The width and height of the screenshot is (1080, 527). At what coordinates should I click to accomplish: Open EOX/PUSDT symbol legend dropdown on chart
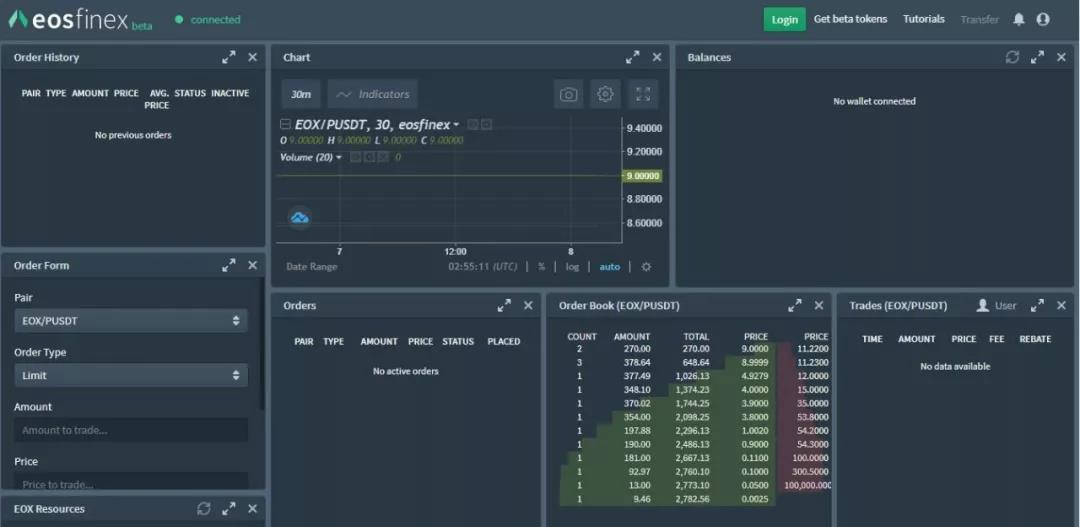[456, 125]
